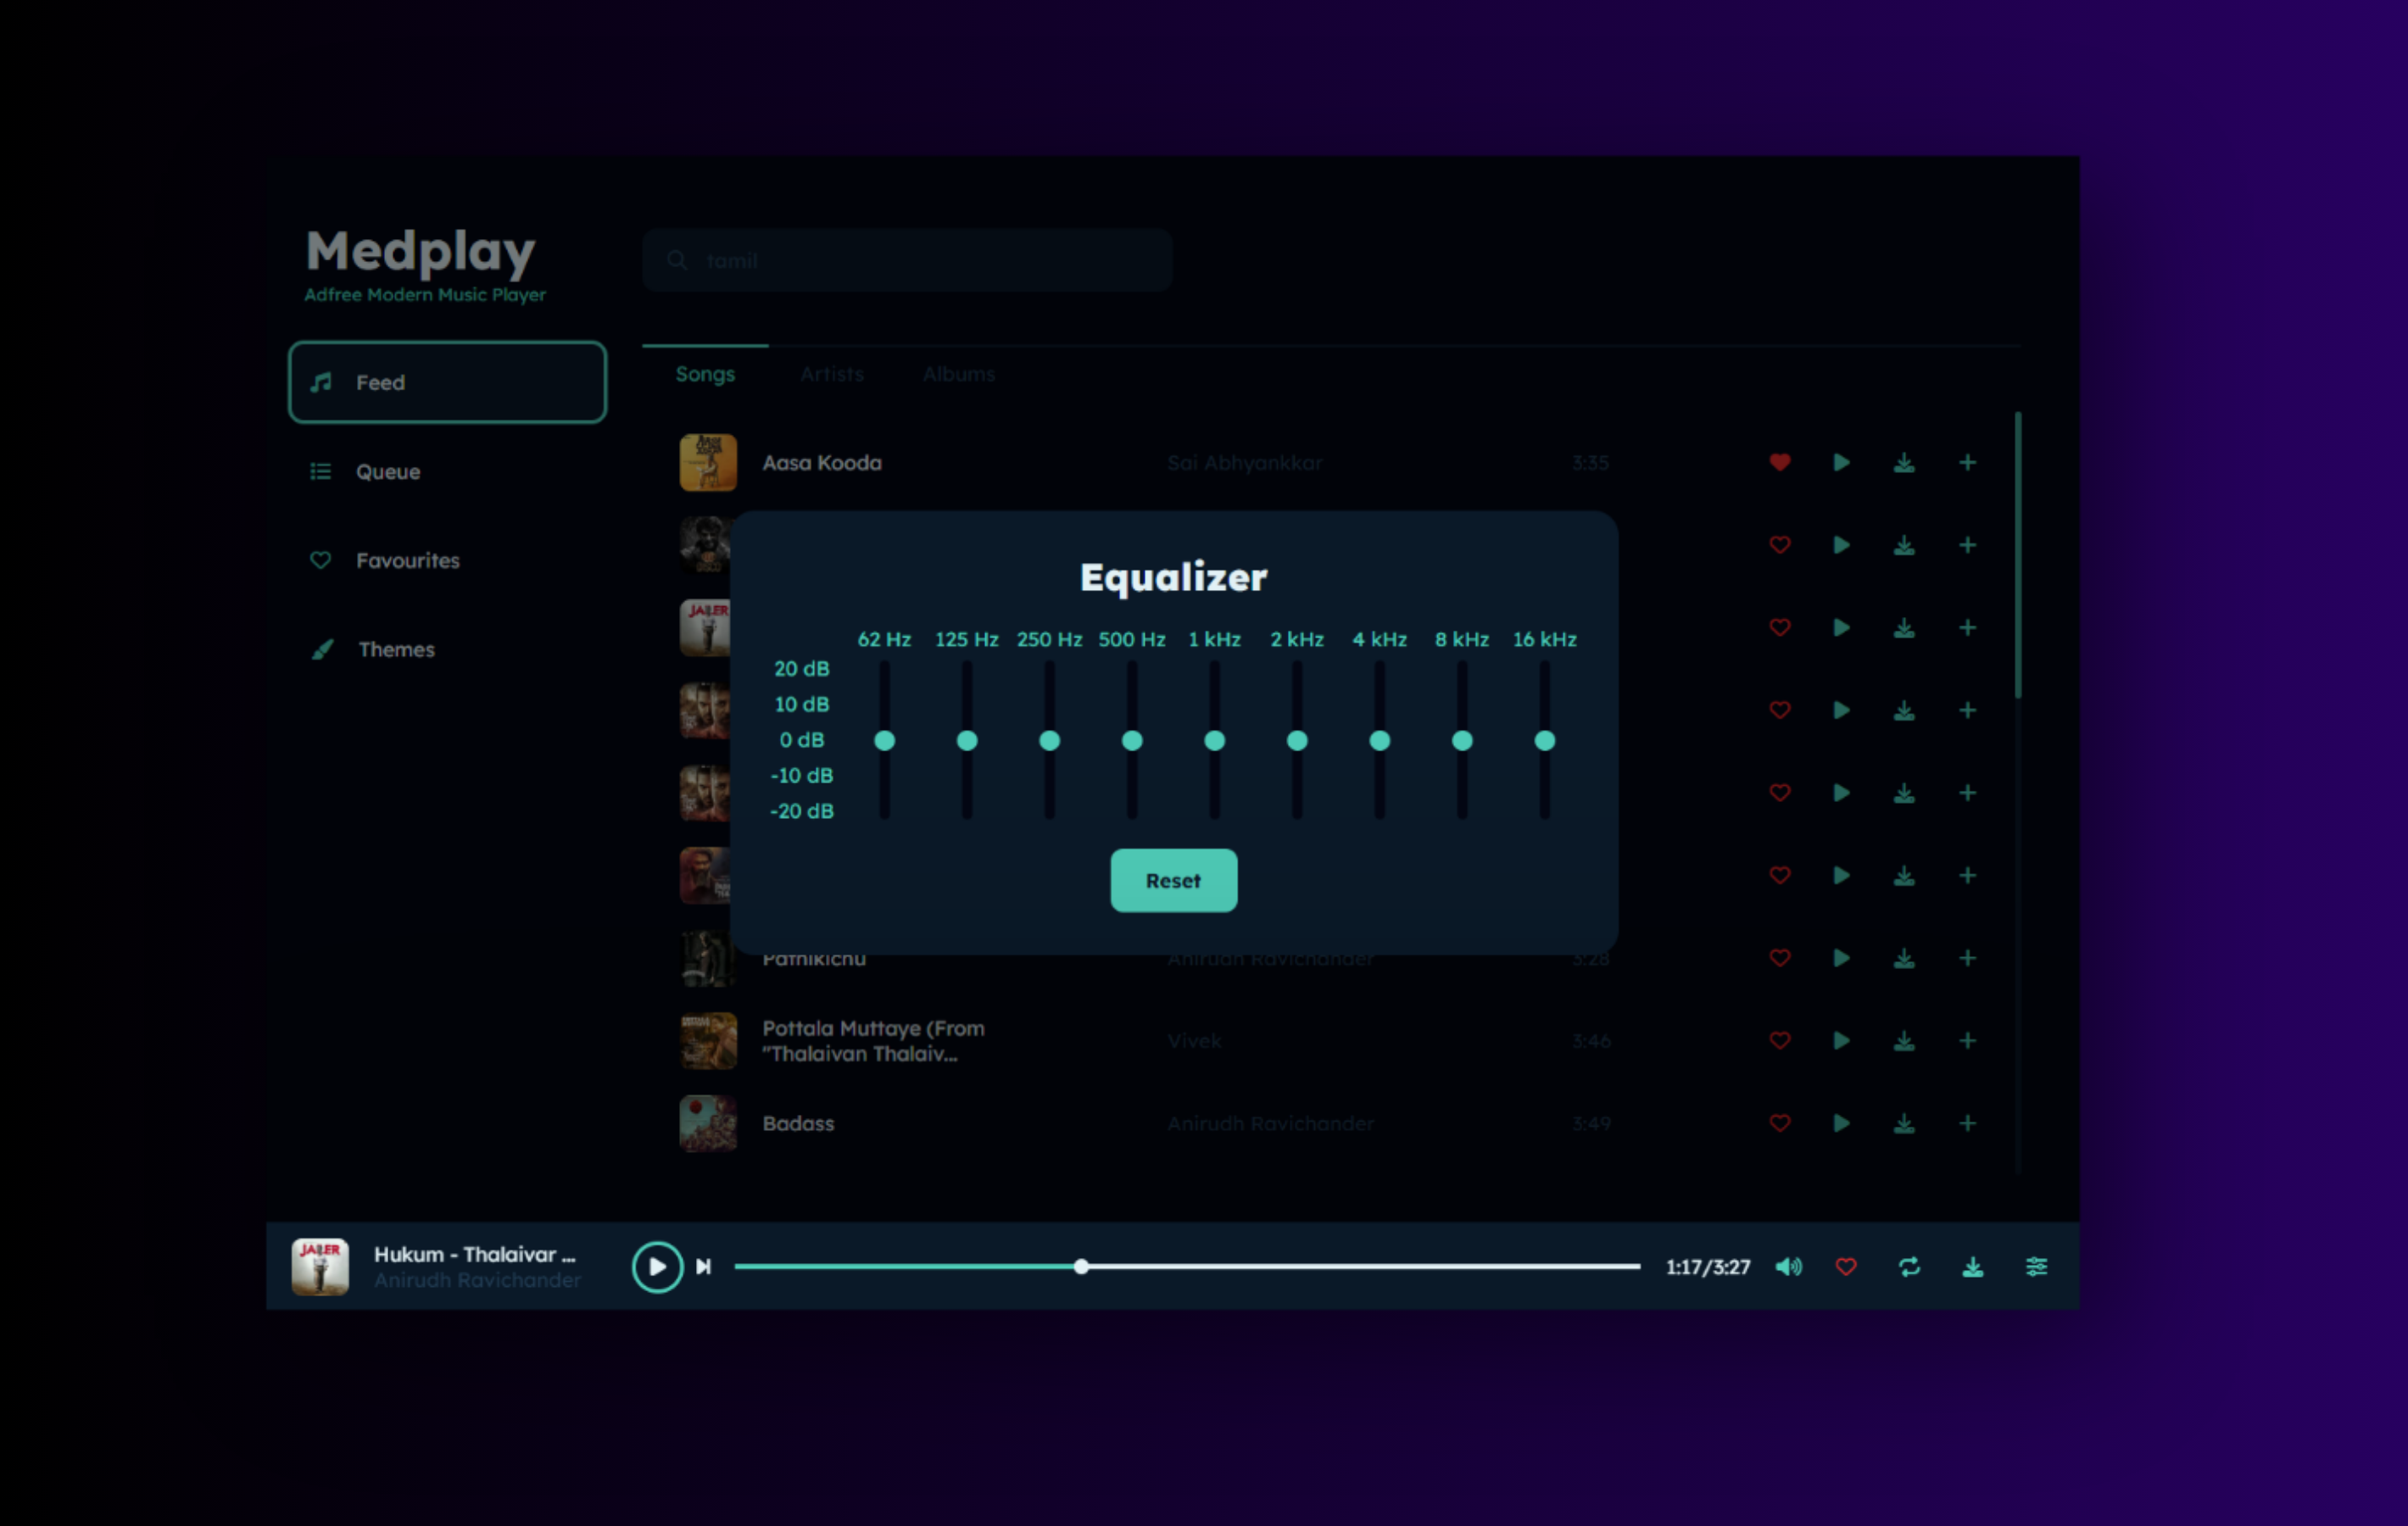This screenshot has height=1526, width=2408.
Task: Open Themes from the sidebar
Action: (396, 650)
